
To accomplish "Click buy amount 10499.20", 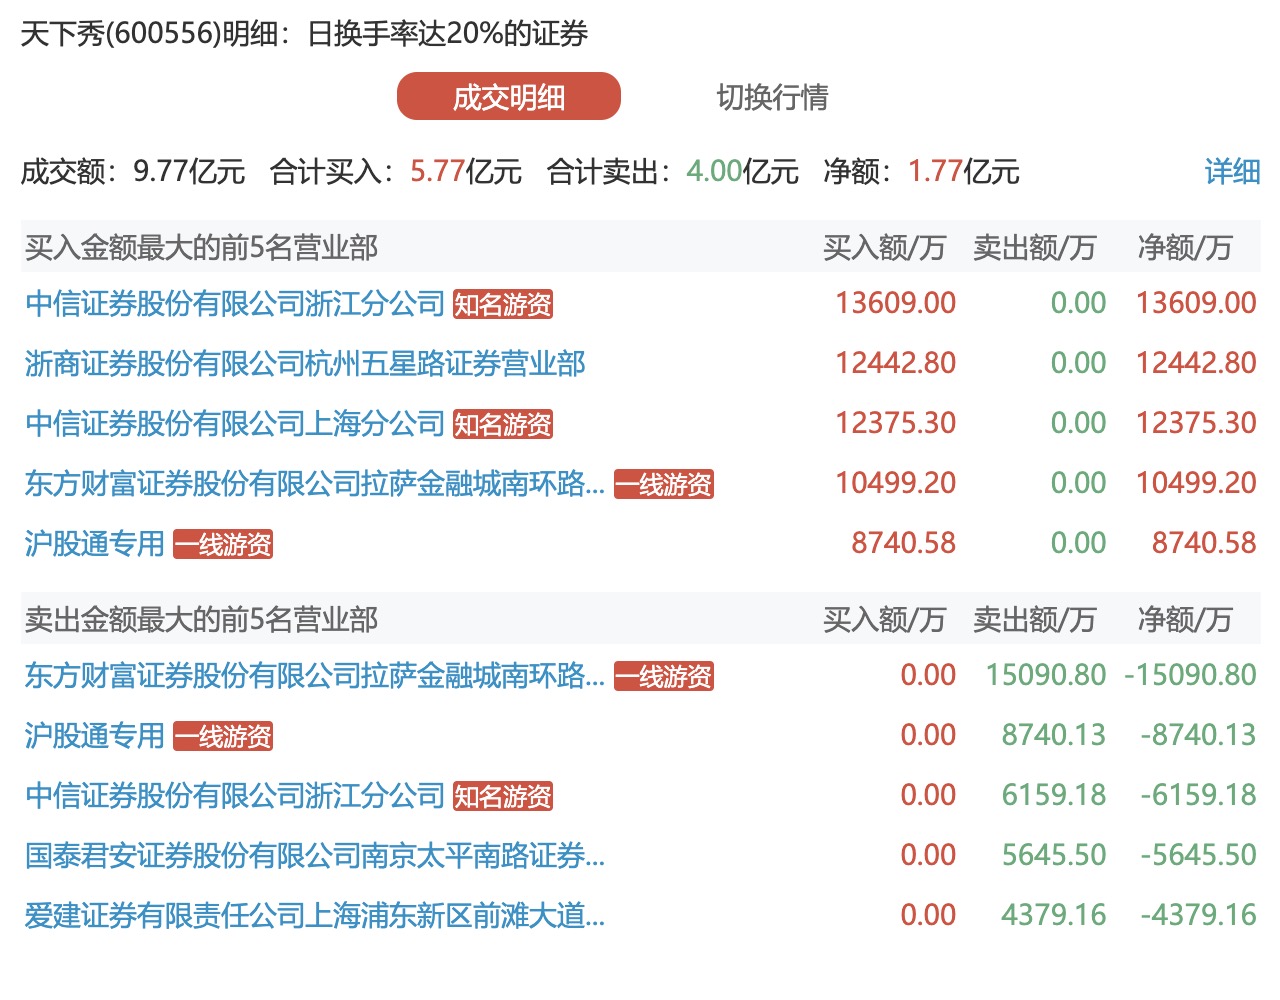I will 896,483.
